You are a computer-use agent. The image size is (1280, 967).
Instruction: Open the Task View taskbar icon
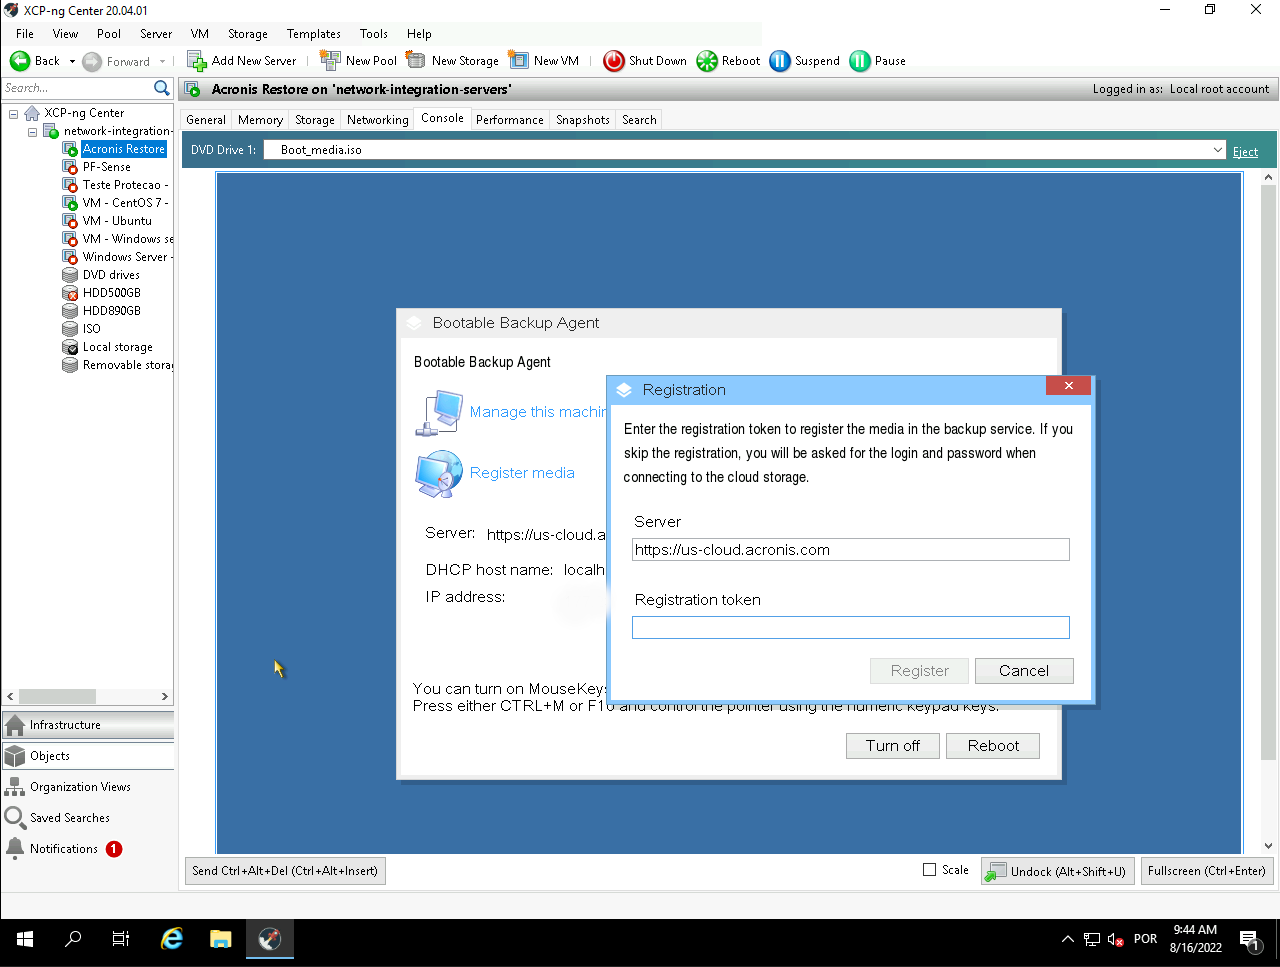click(x=121, y=939)
